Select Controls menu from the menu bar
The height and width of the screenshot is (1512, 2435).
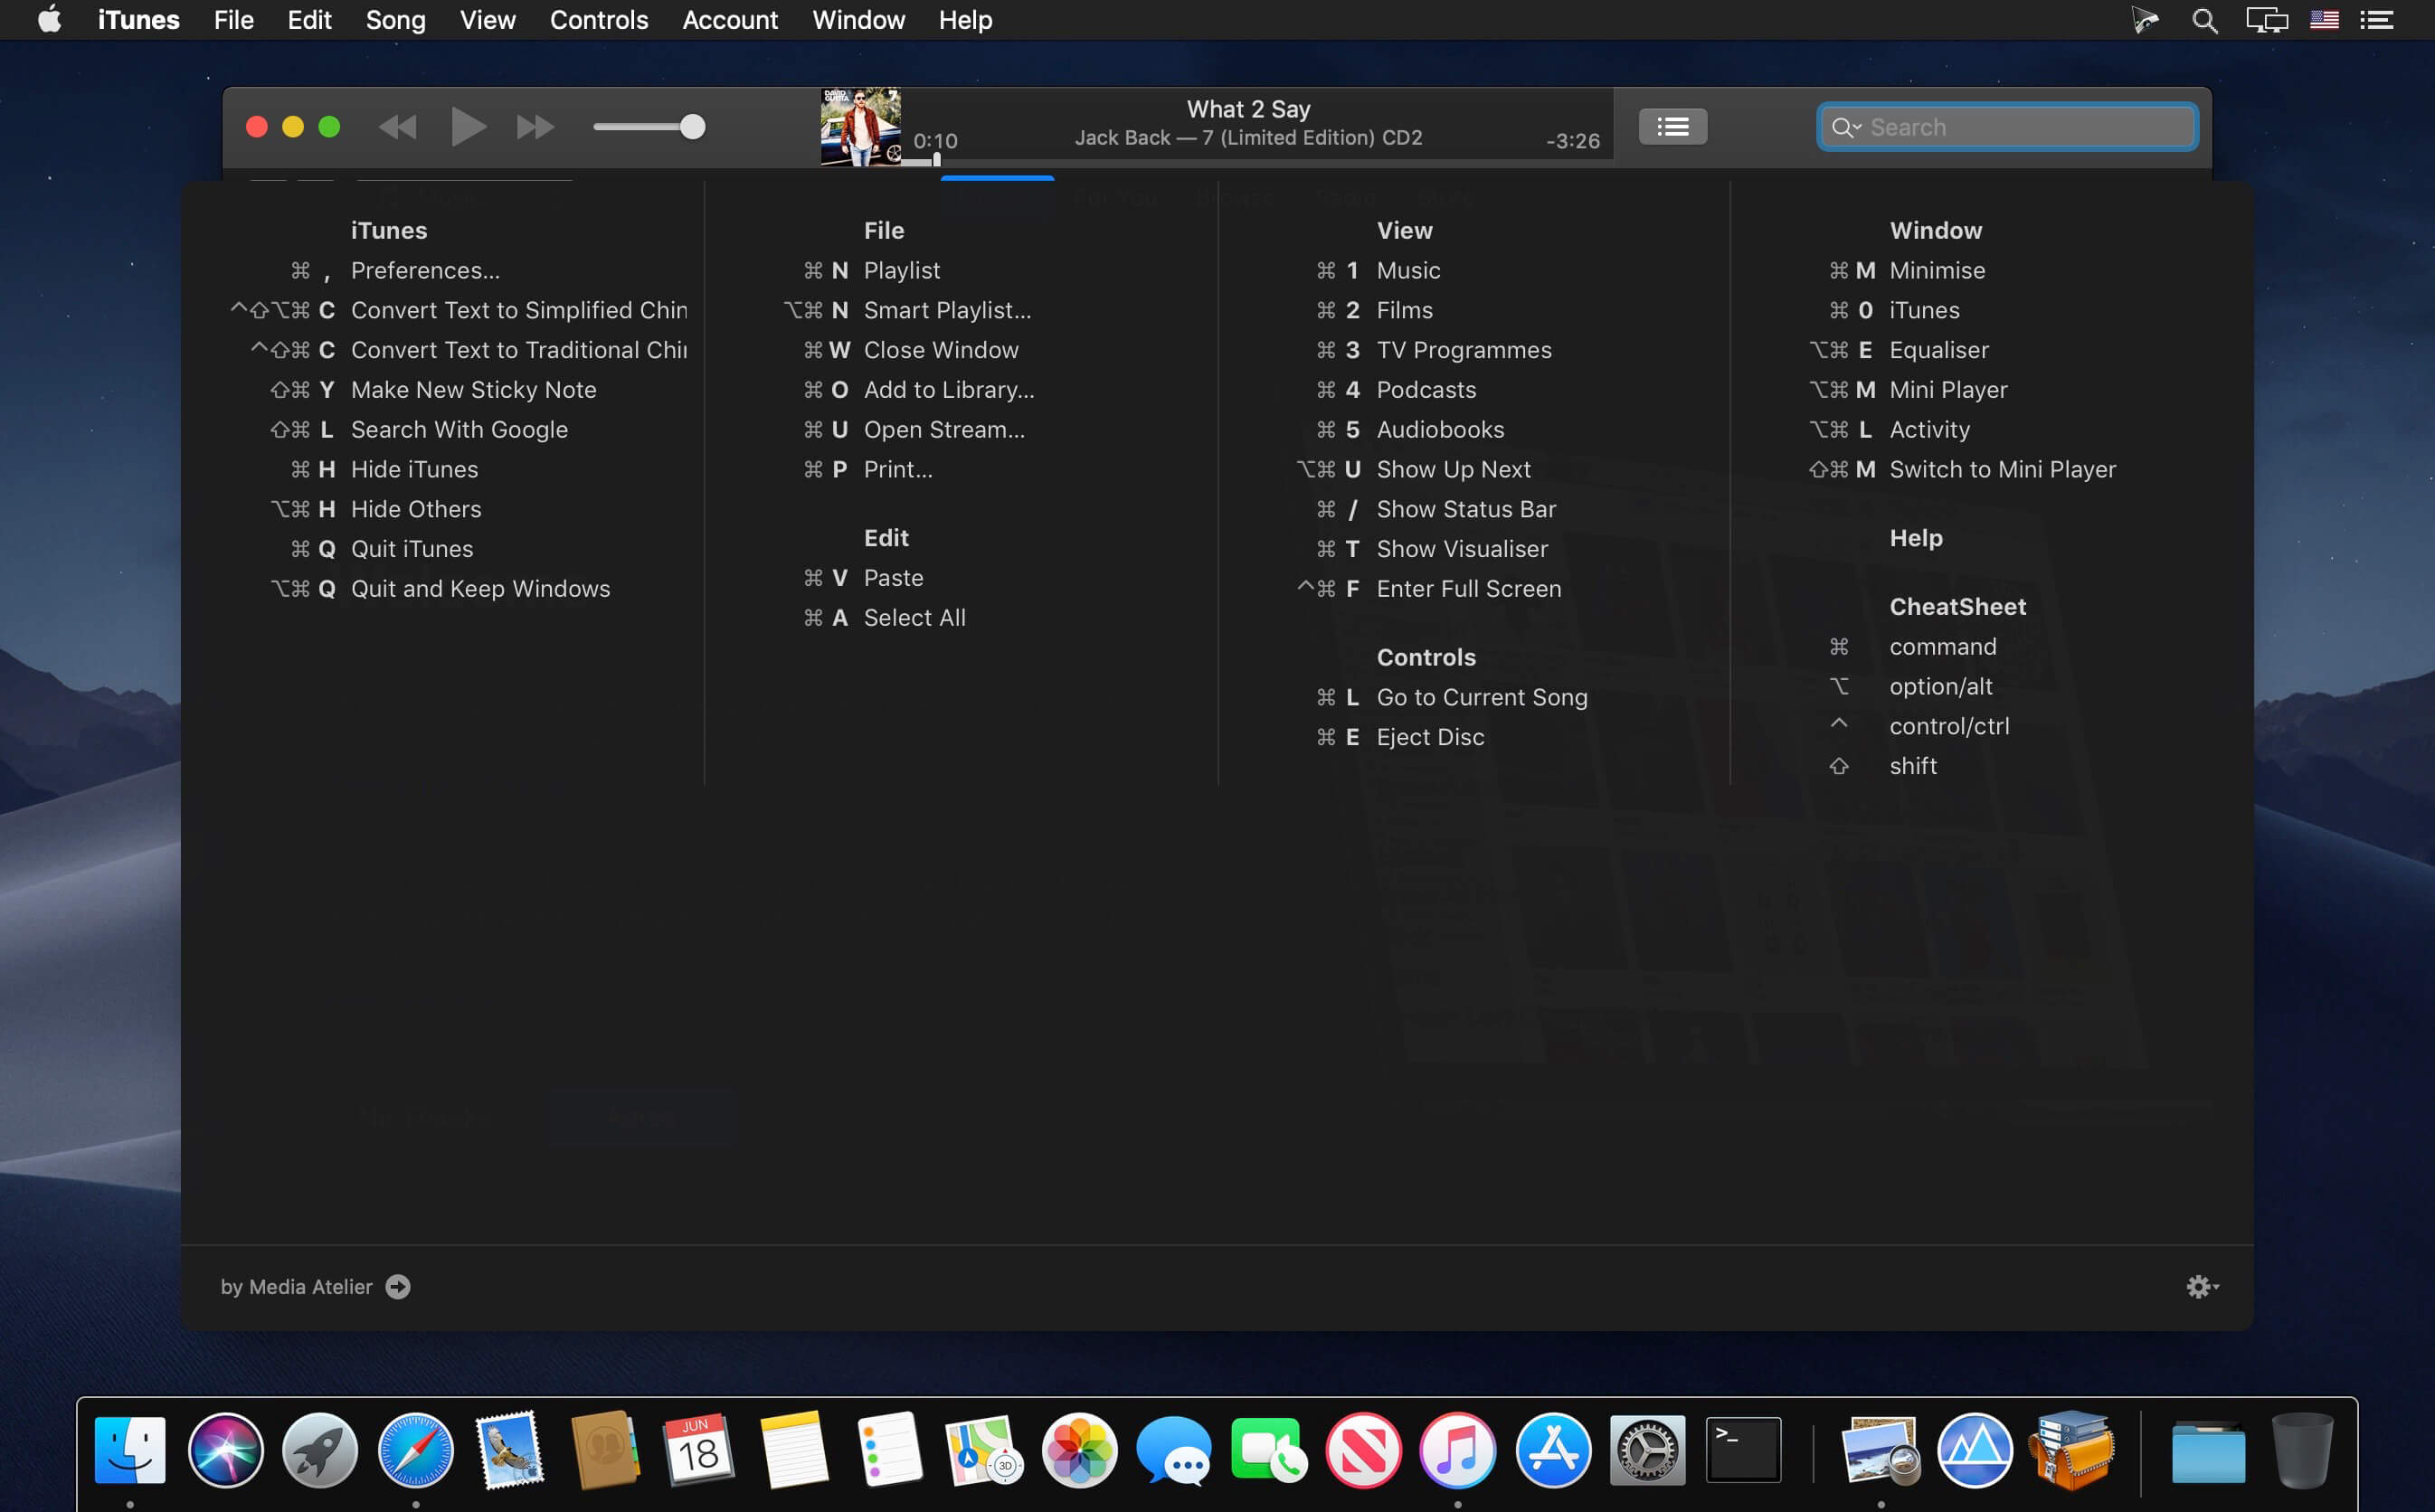click(599, 19)
